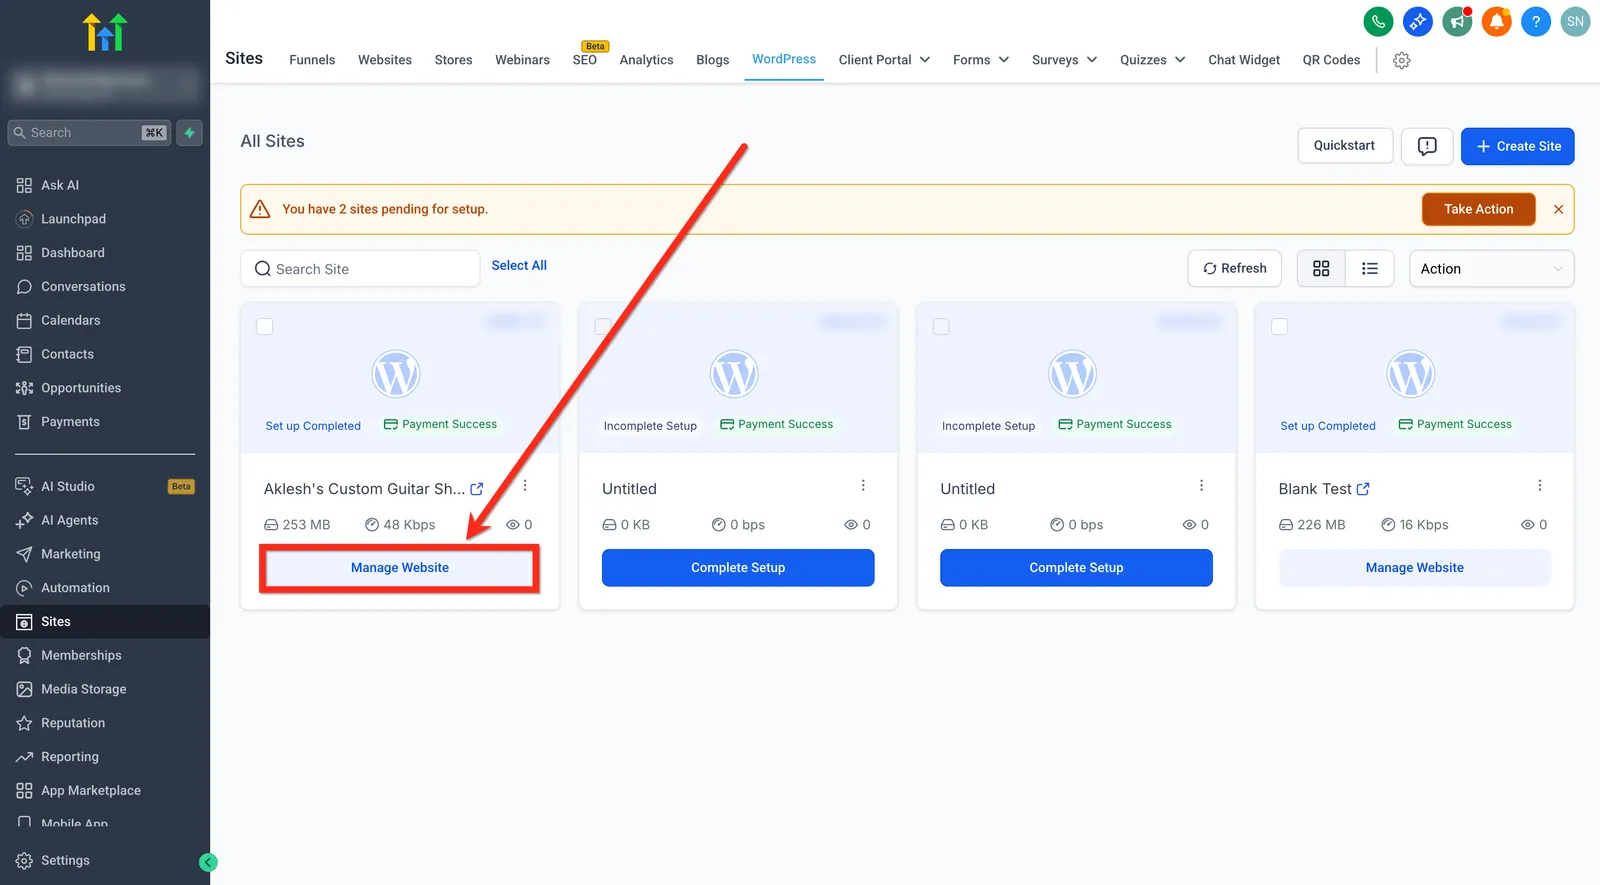Click the feedback message icon near Quickstart

1427,146
